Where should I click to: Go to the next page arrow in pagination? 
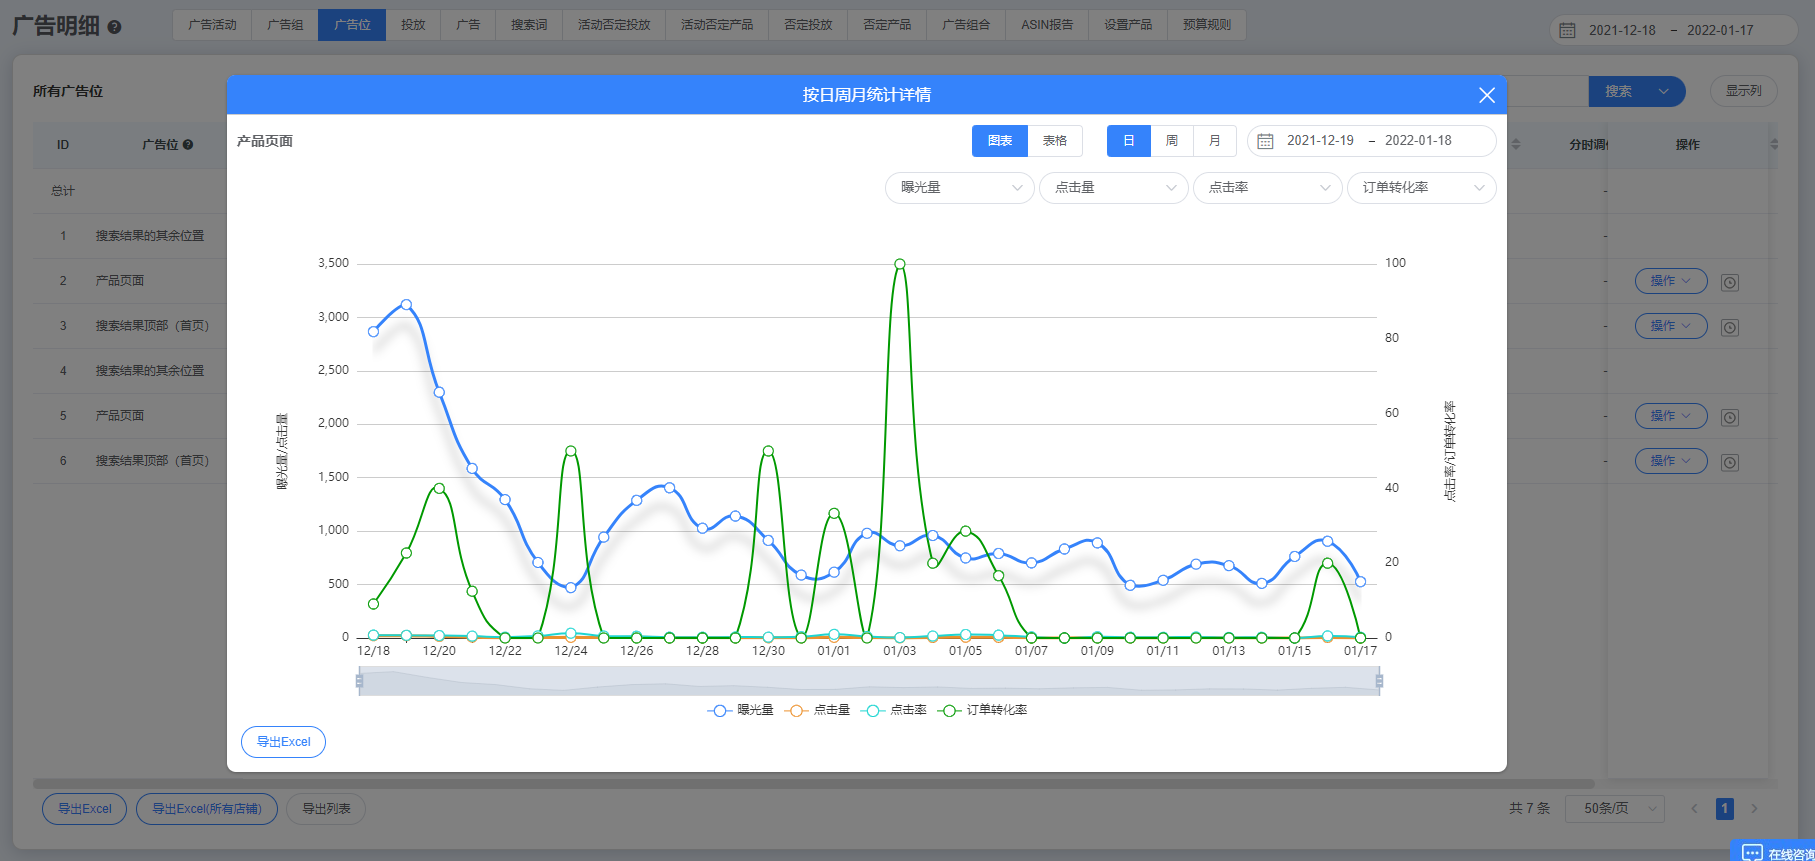click(1754, 809)
